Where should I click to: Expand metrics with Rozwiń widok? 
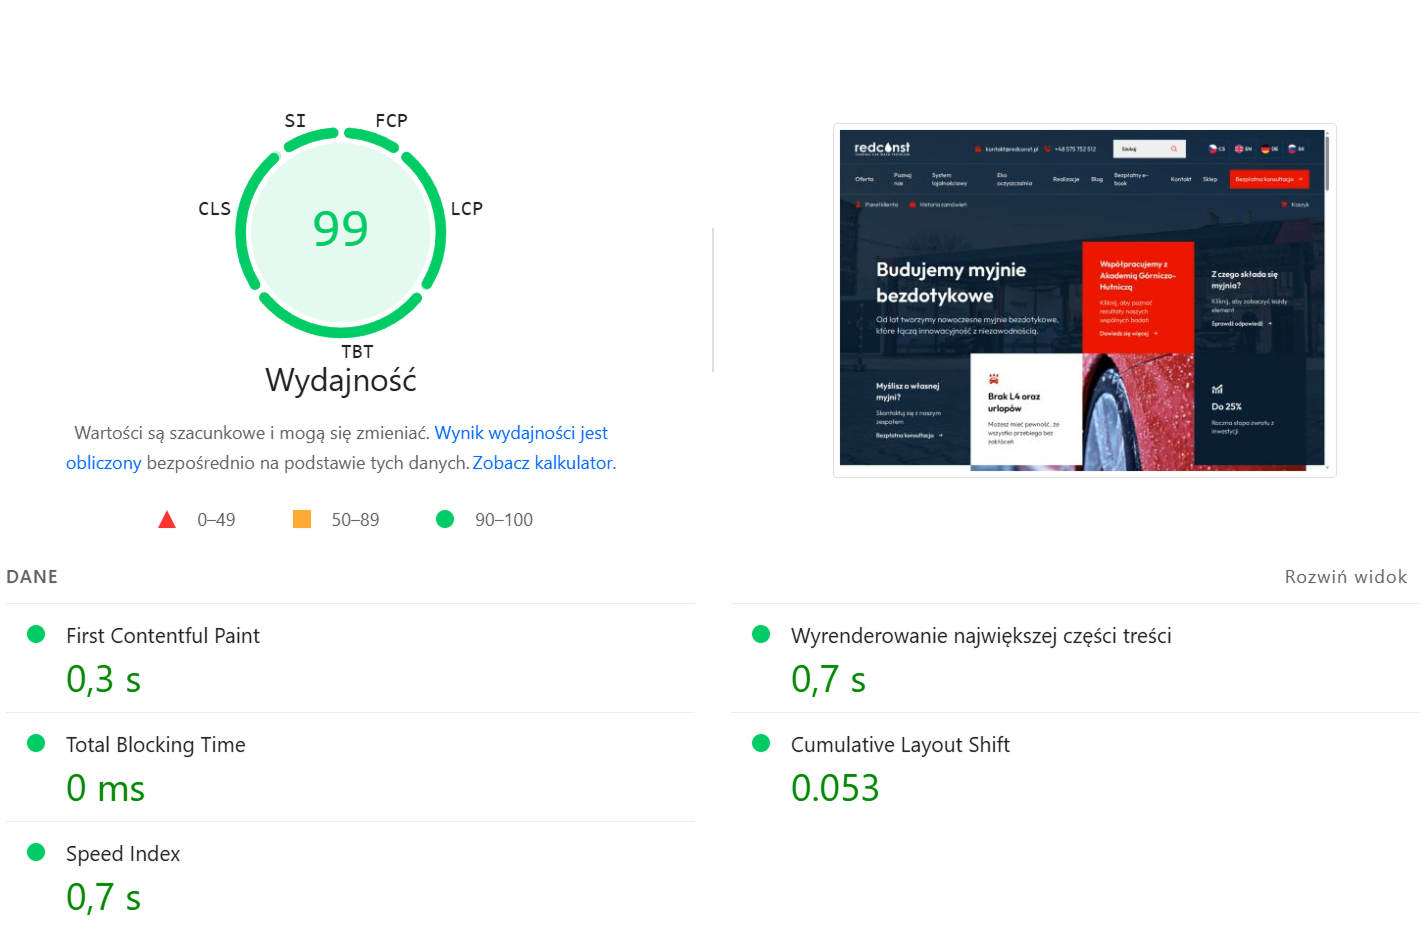1345,577
